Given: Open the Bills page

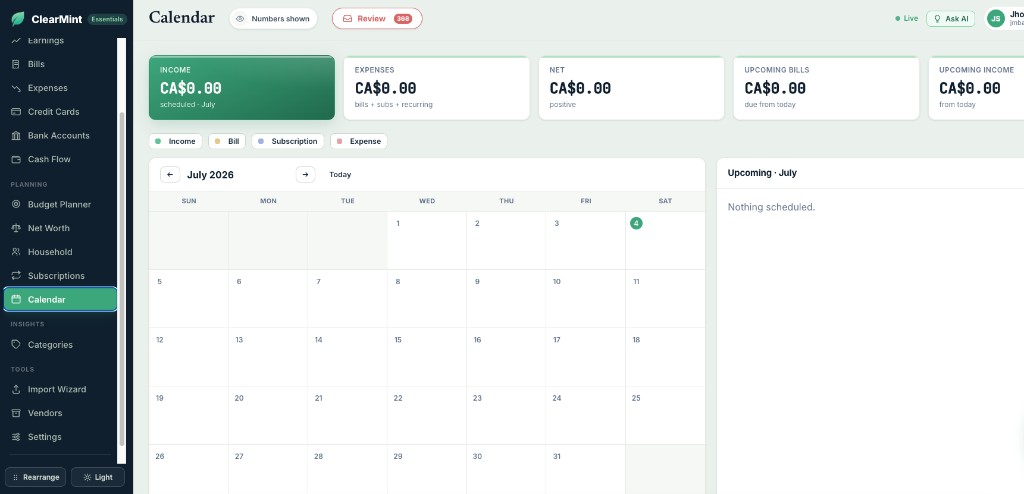Looking at the screenshot, I should coord(60,64).
